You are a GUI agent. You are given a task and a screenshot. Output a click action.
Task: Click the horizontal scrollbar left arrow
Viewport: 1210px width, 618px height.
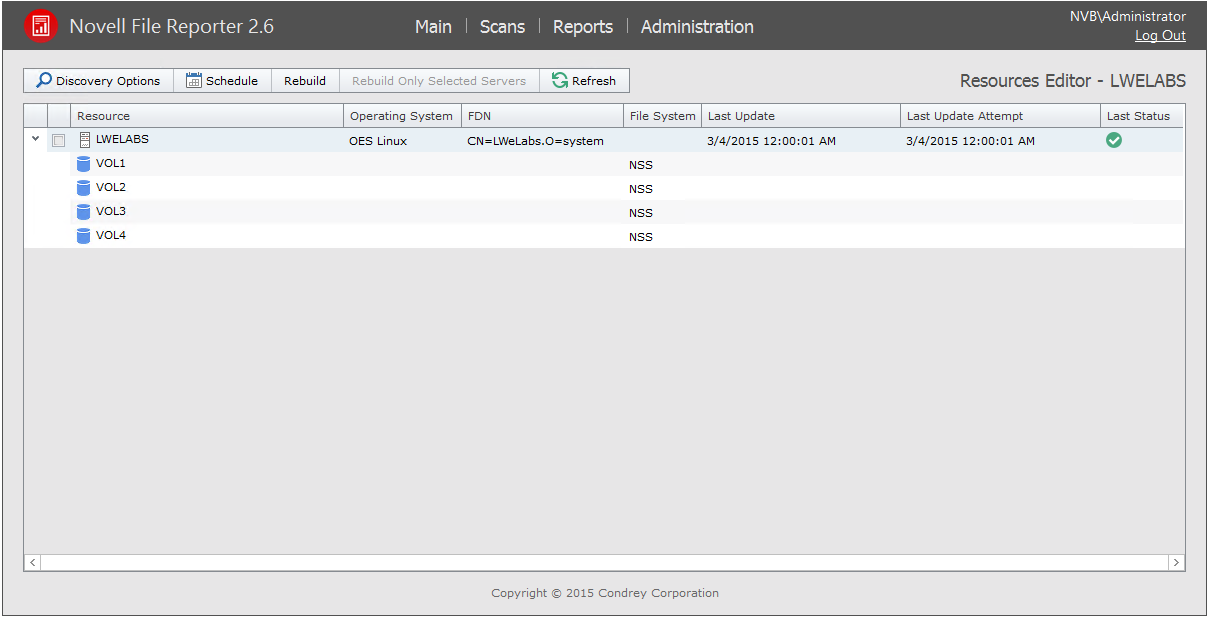[32, 563]
